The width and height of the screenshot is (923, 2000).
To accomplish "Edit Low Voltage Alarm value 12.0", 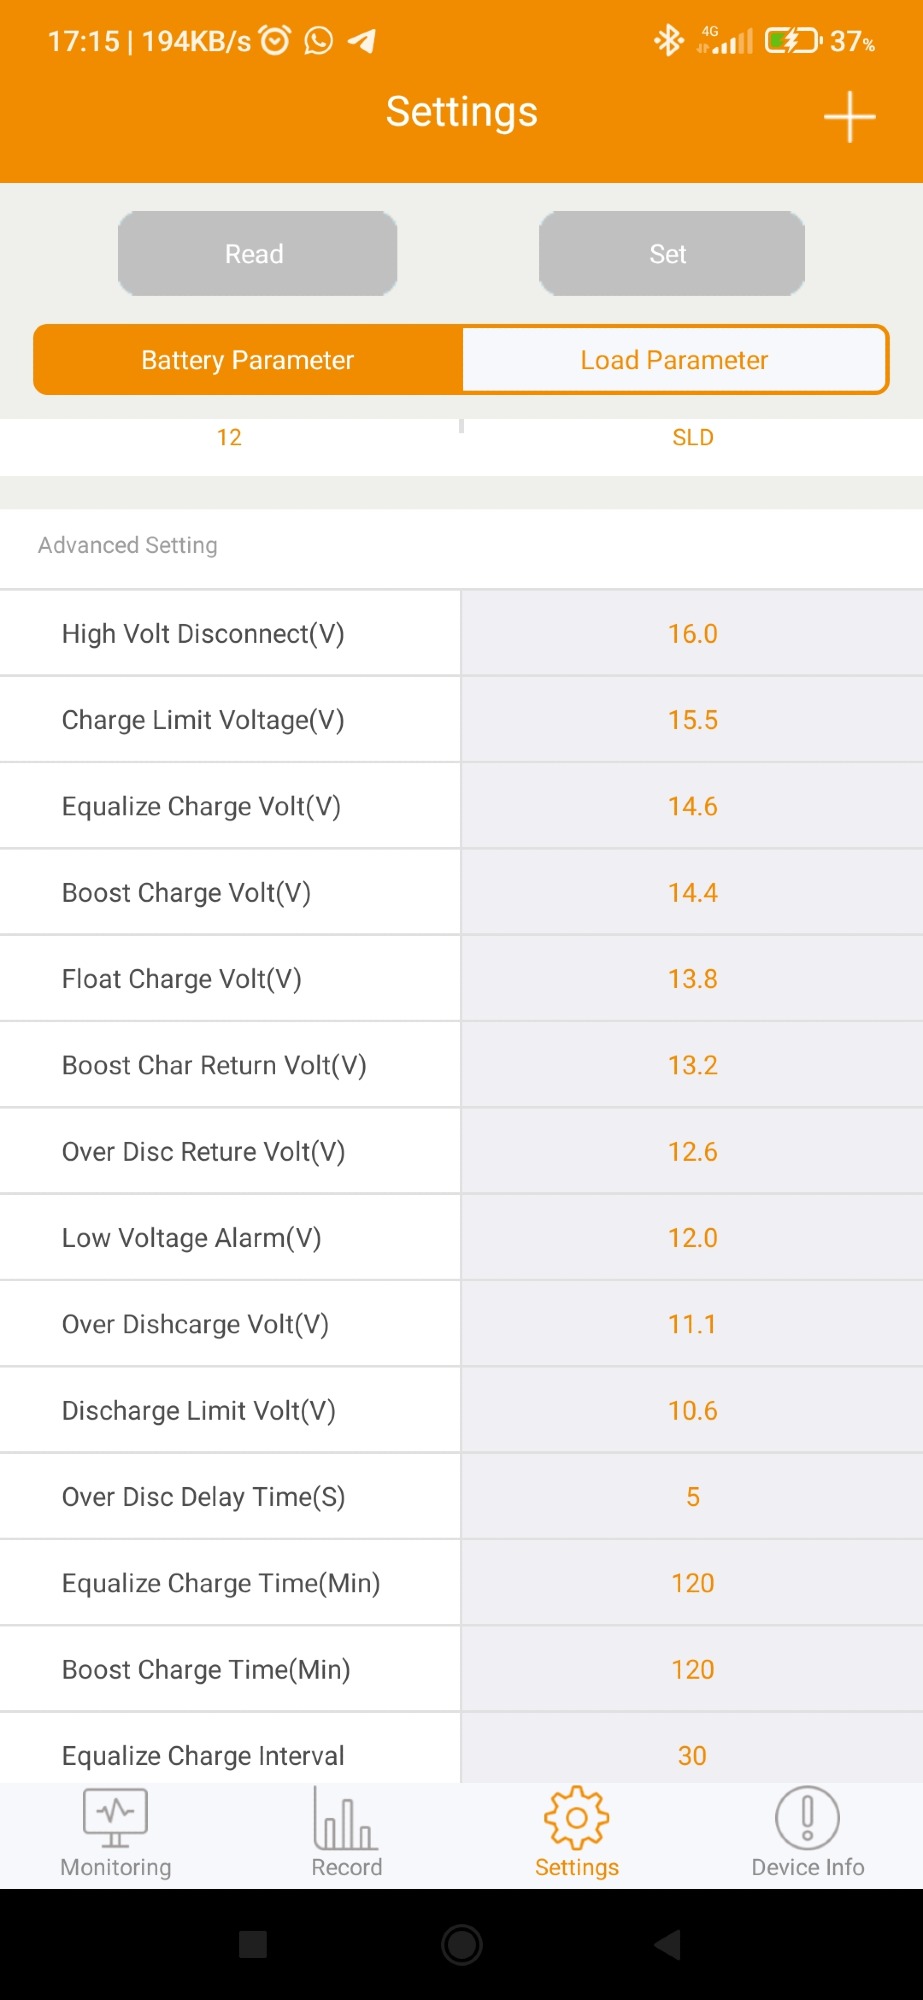I will tap(692, 1238).
